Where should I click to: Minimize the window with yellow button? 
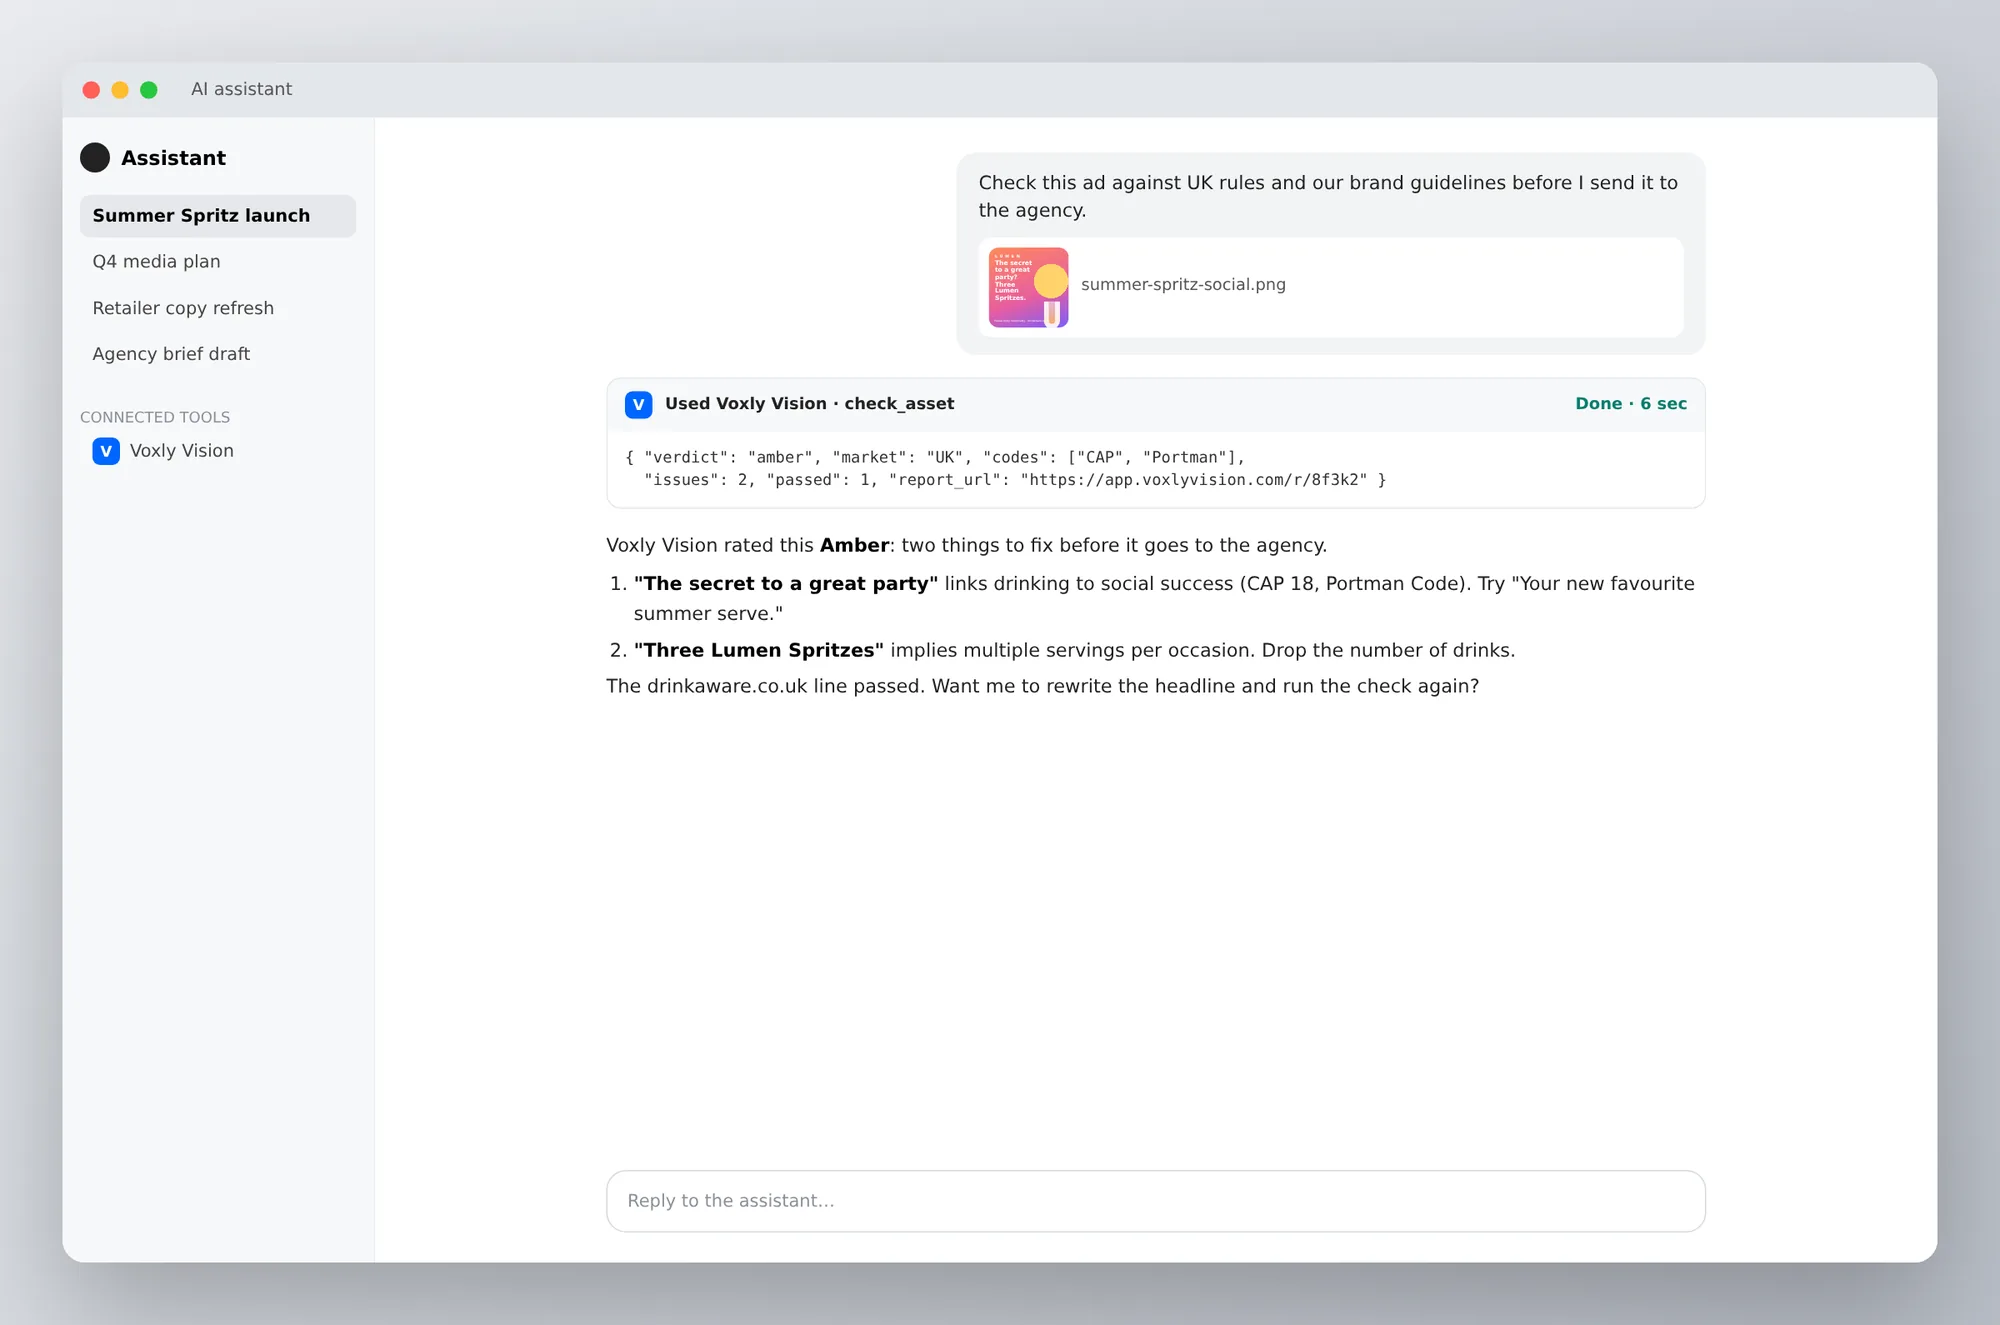(x=120, y=90)
